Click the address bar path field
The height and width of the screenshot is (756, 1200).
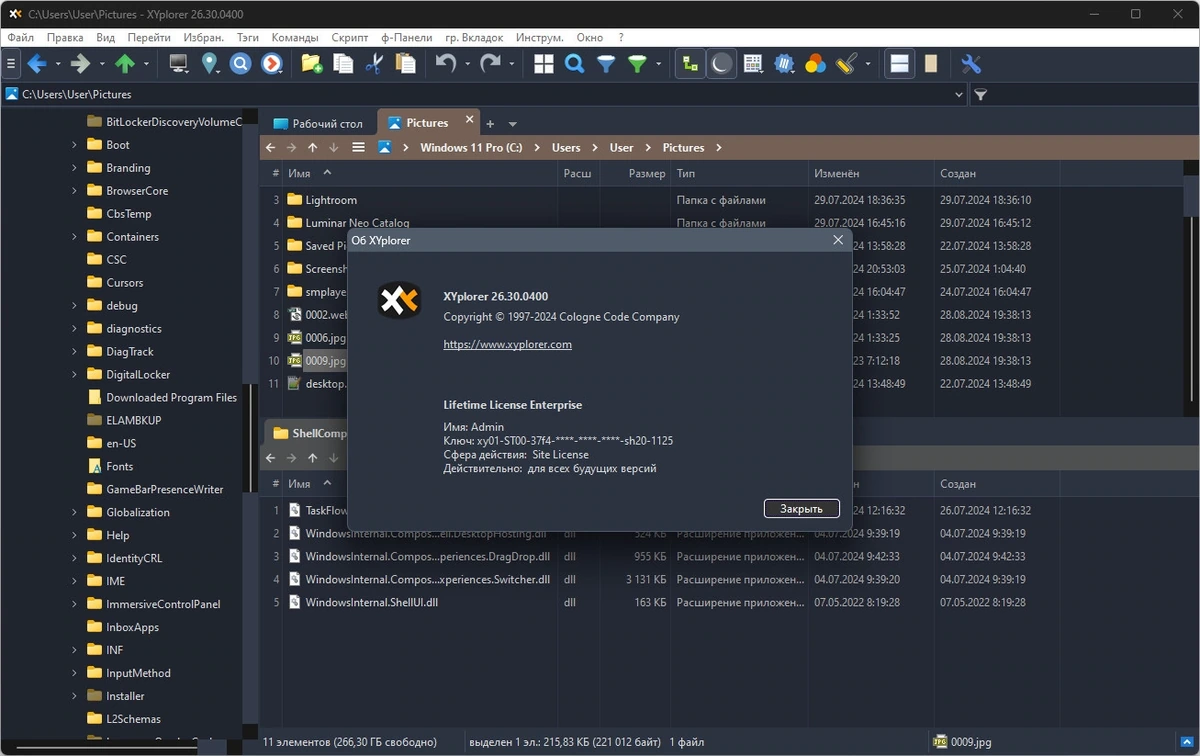pos(485,95)
